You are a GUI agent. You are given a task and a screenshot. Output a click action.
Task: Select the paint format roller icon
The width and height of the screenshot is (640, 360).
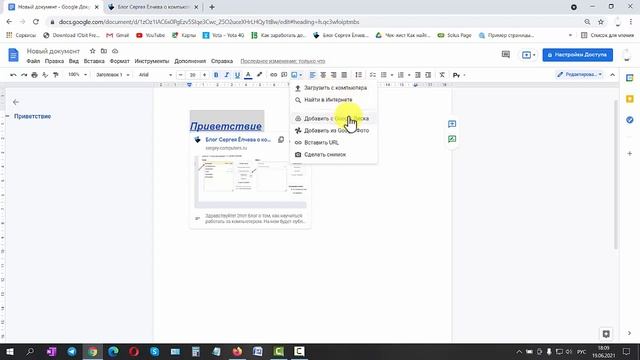tap(56, 75)
